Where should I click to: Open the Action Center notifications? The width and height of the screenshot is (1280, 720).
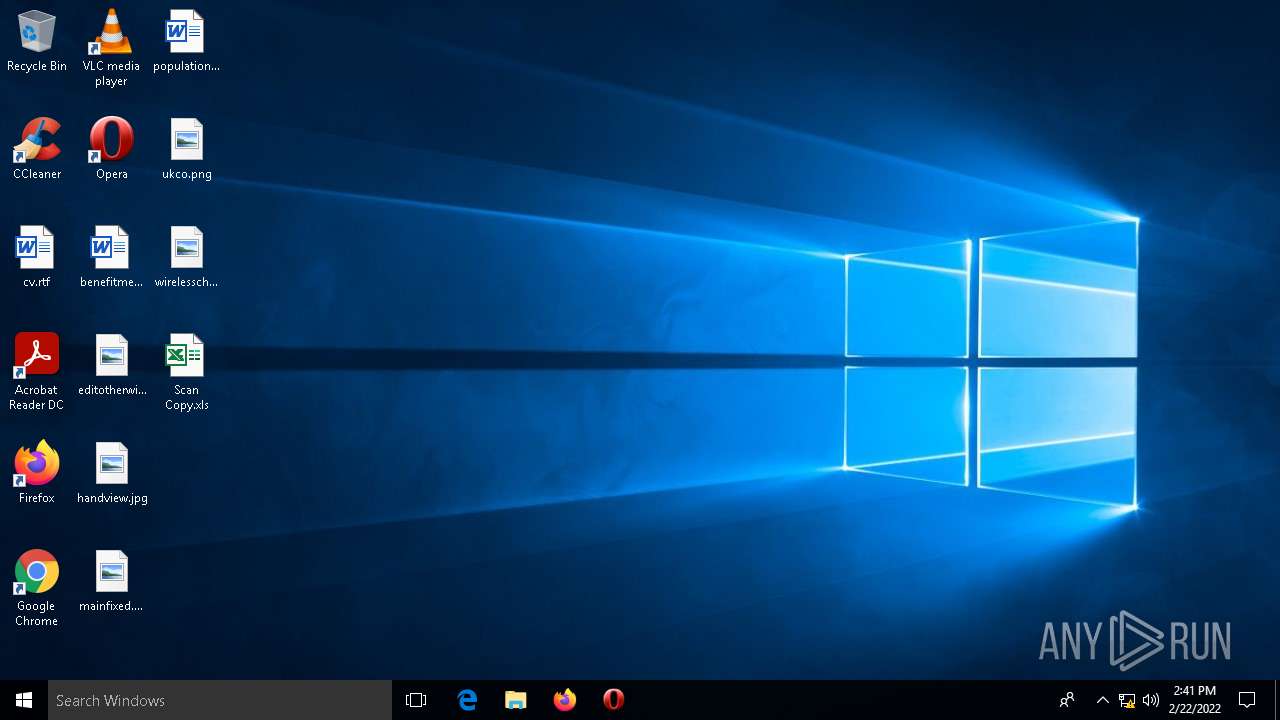click(1247, 700)
